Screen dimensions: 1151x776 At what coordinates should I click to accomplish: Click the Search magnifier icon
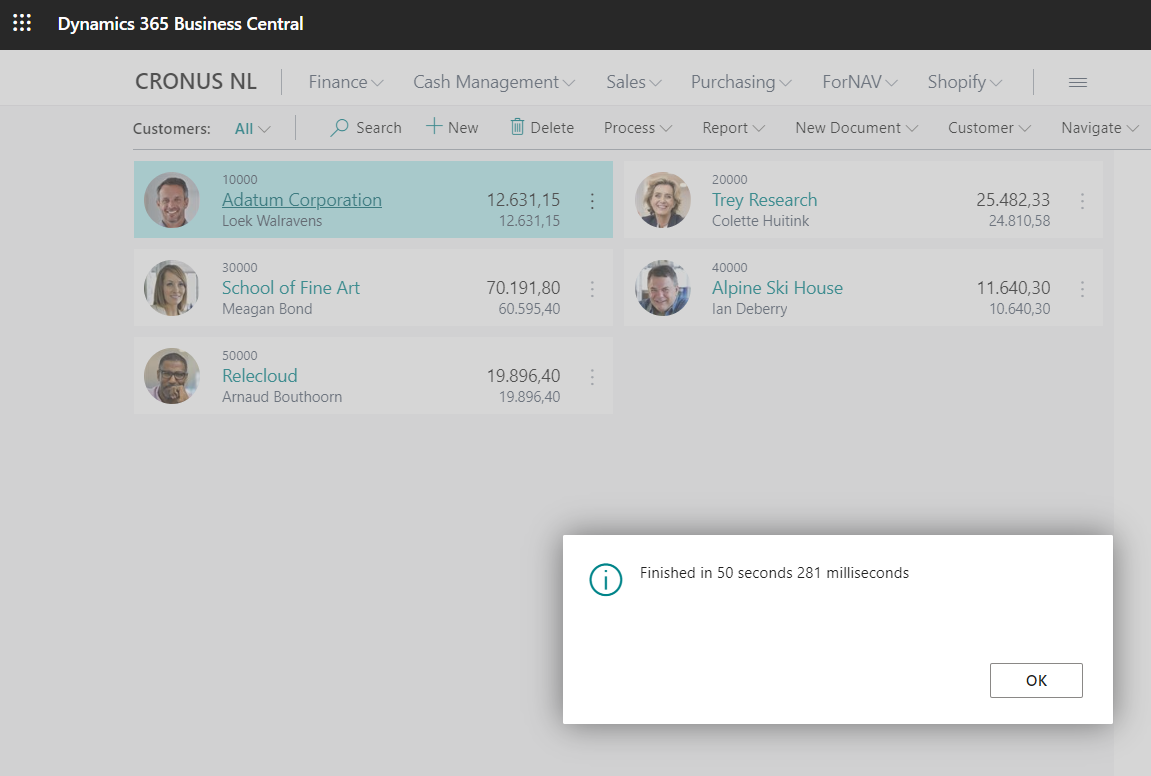coord(340,128)
